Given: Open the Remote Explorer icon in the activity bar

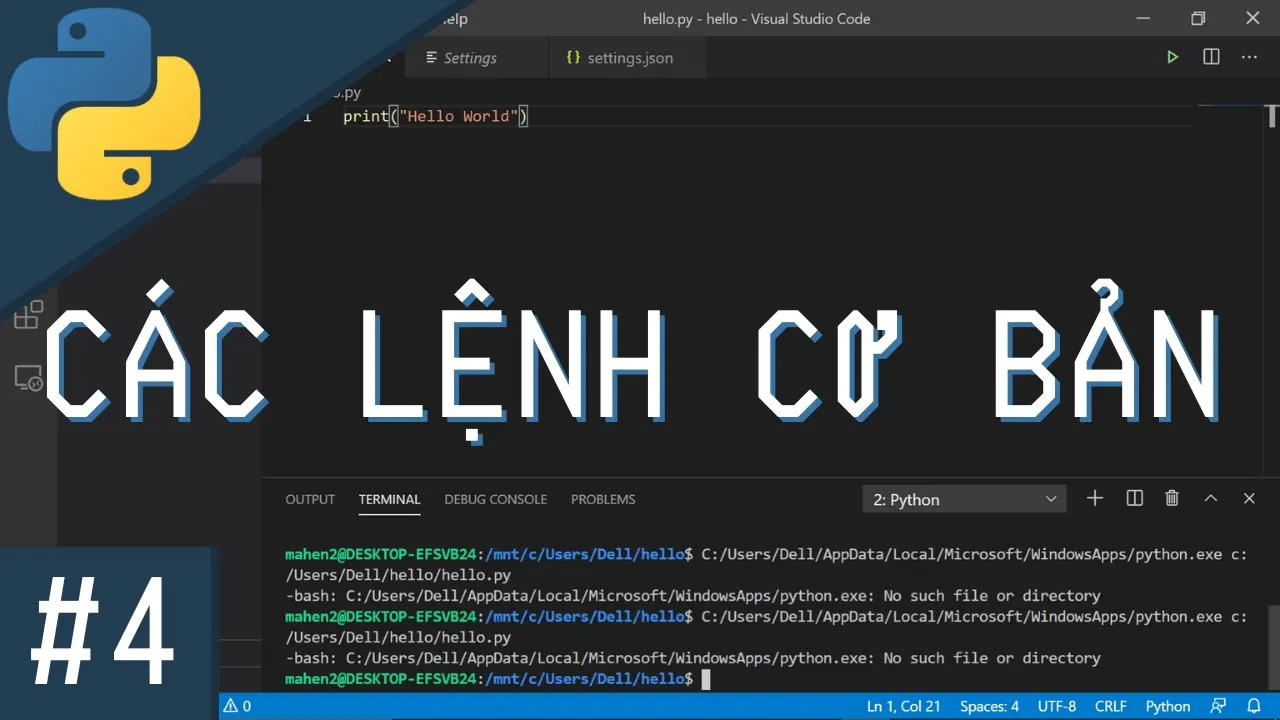Looking at the screenshot, I should (x=28, y=378).
